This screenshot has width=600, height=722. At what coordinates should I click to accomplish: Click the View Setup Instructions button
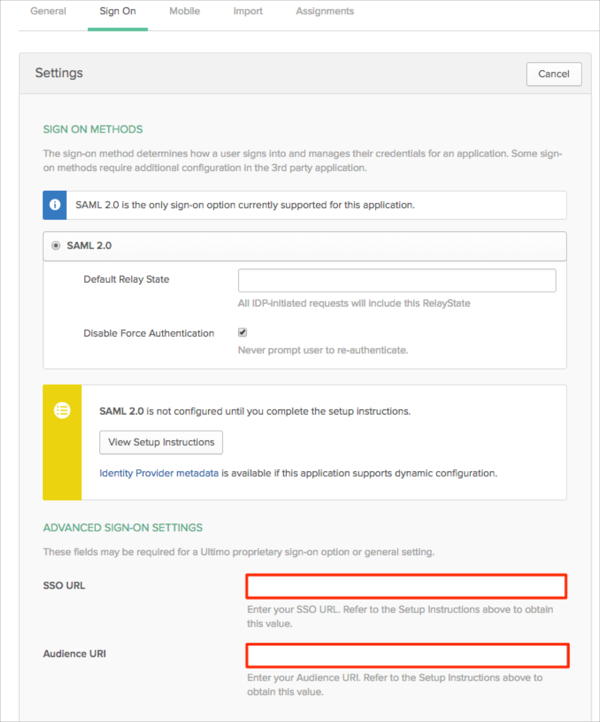161,442
